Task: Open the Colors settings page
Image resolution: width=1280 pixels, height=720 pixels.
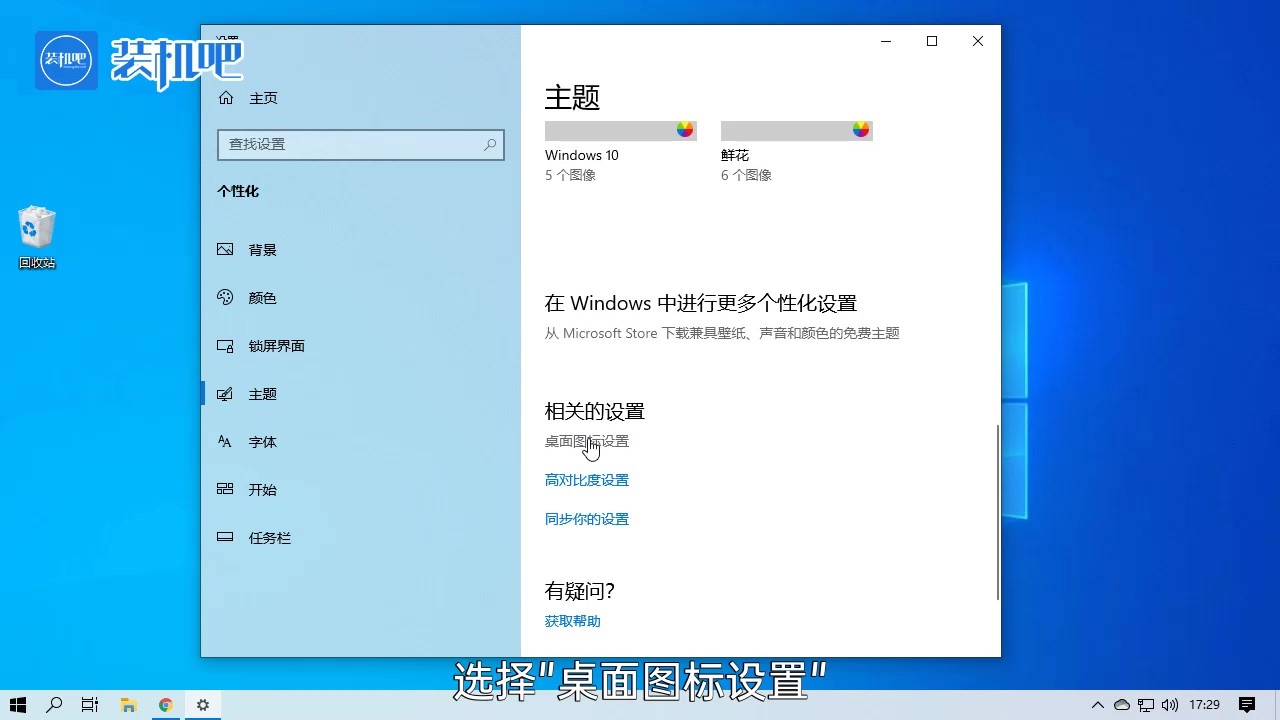Action: click(262, 298)
